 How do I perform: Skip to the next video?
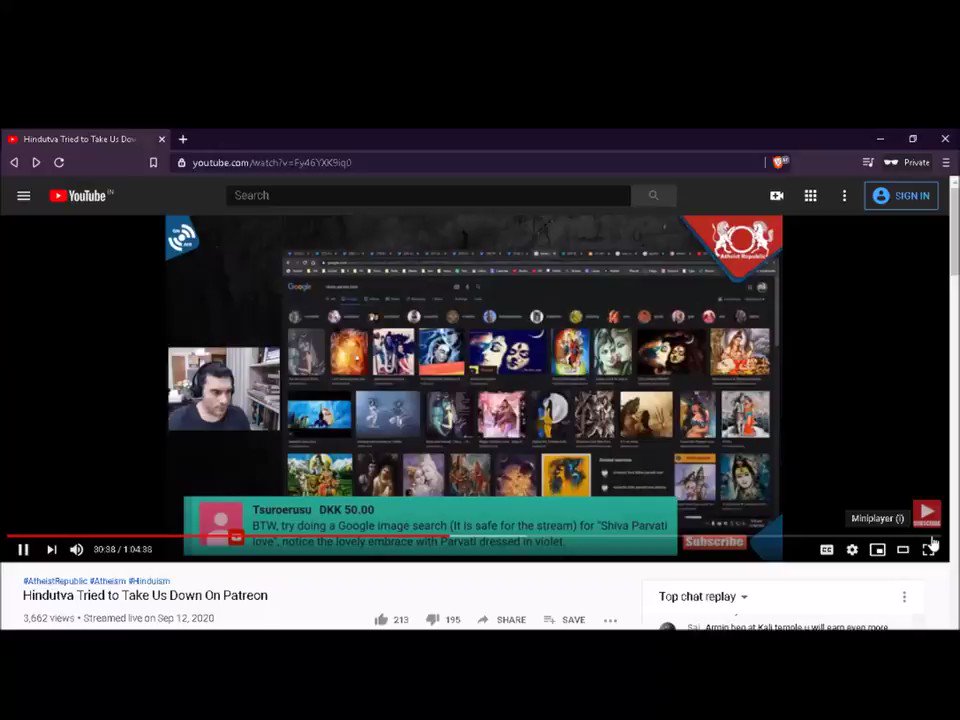pos(51,550)
